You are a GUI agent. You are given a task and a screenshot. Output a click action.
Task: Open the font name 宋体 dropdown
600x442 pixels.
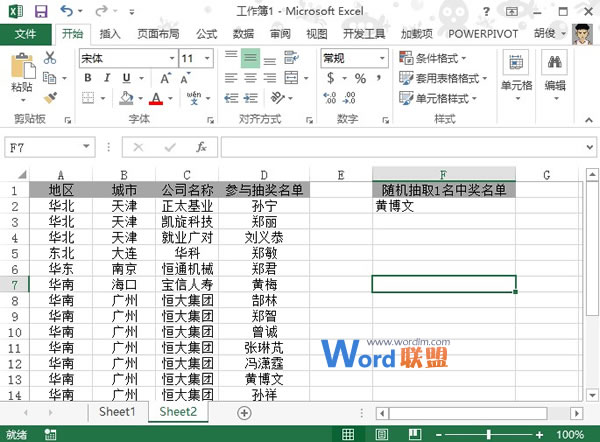(172, 58)
